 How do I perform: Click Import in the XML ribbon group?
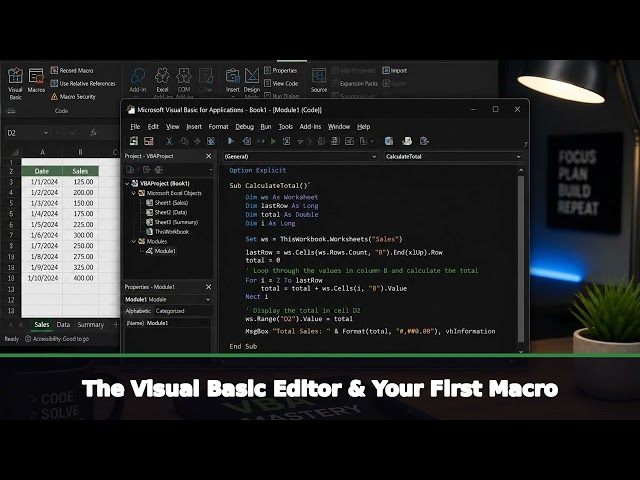[395, 70]
